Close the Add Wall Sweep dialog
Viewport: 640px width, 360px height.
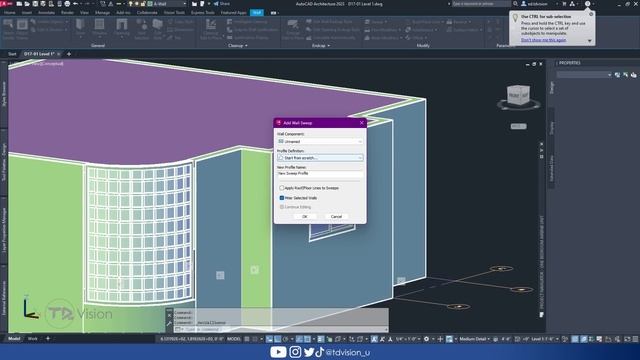point(361,122)
